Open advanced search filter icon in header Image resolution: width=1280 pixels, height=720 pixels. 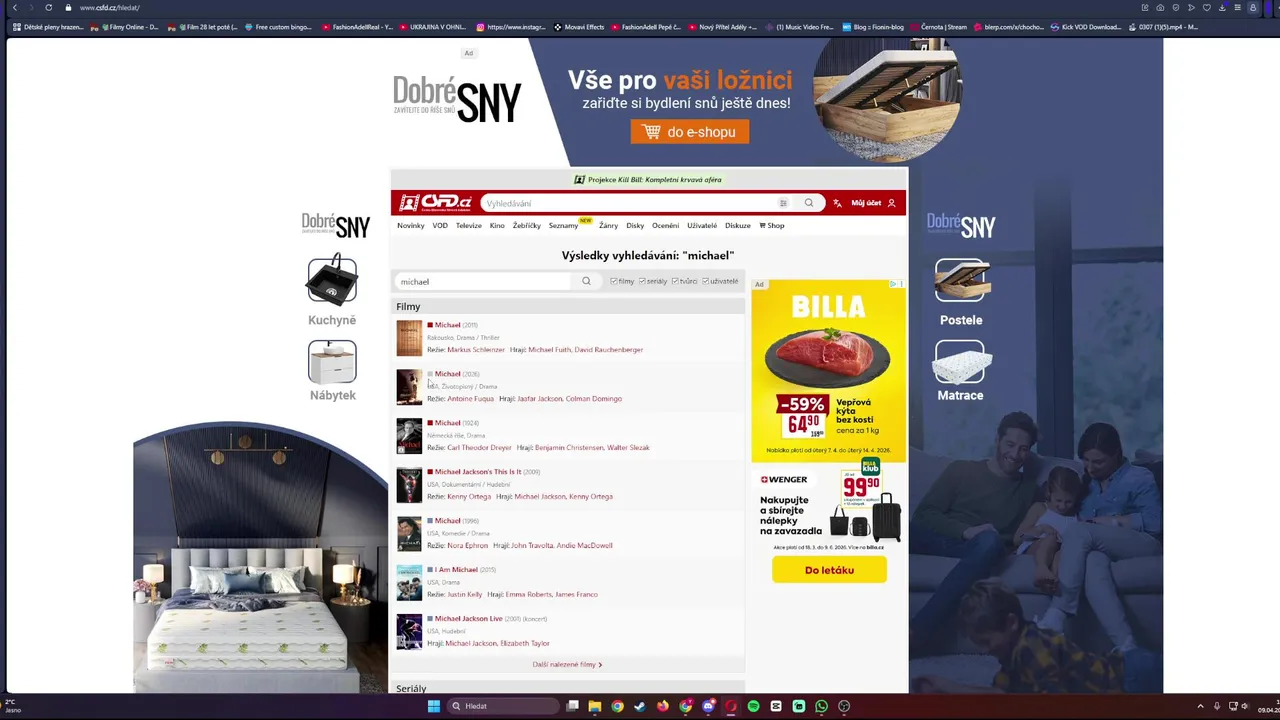783,203
